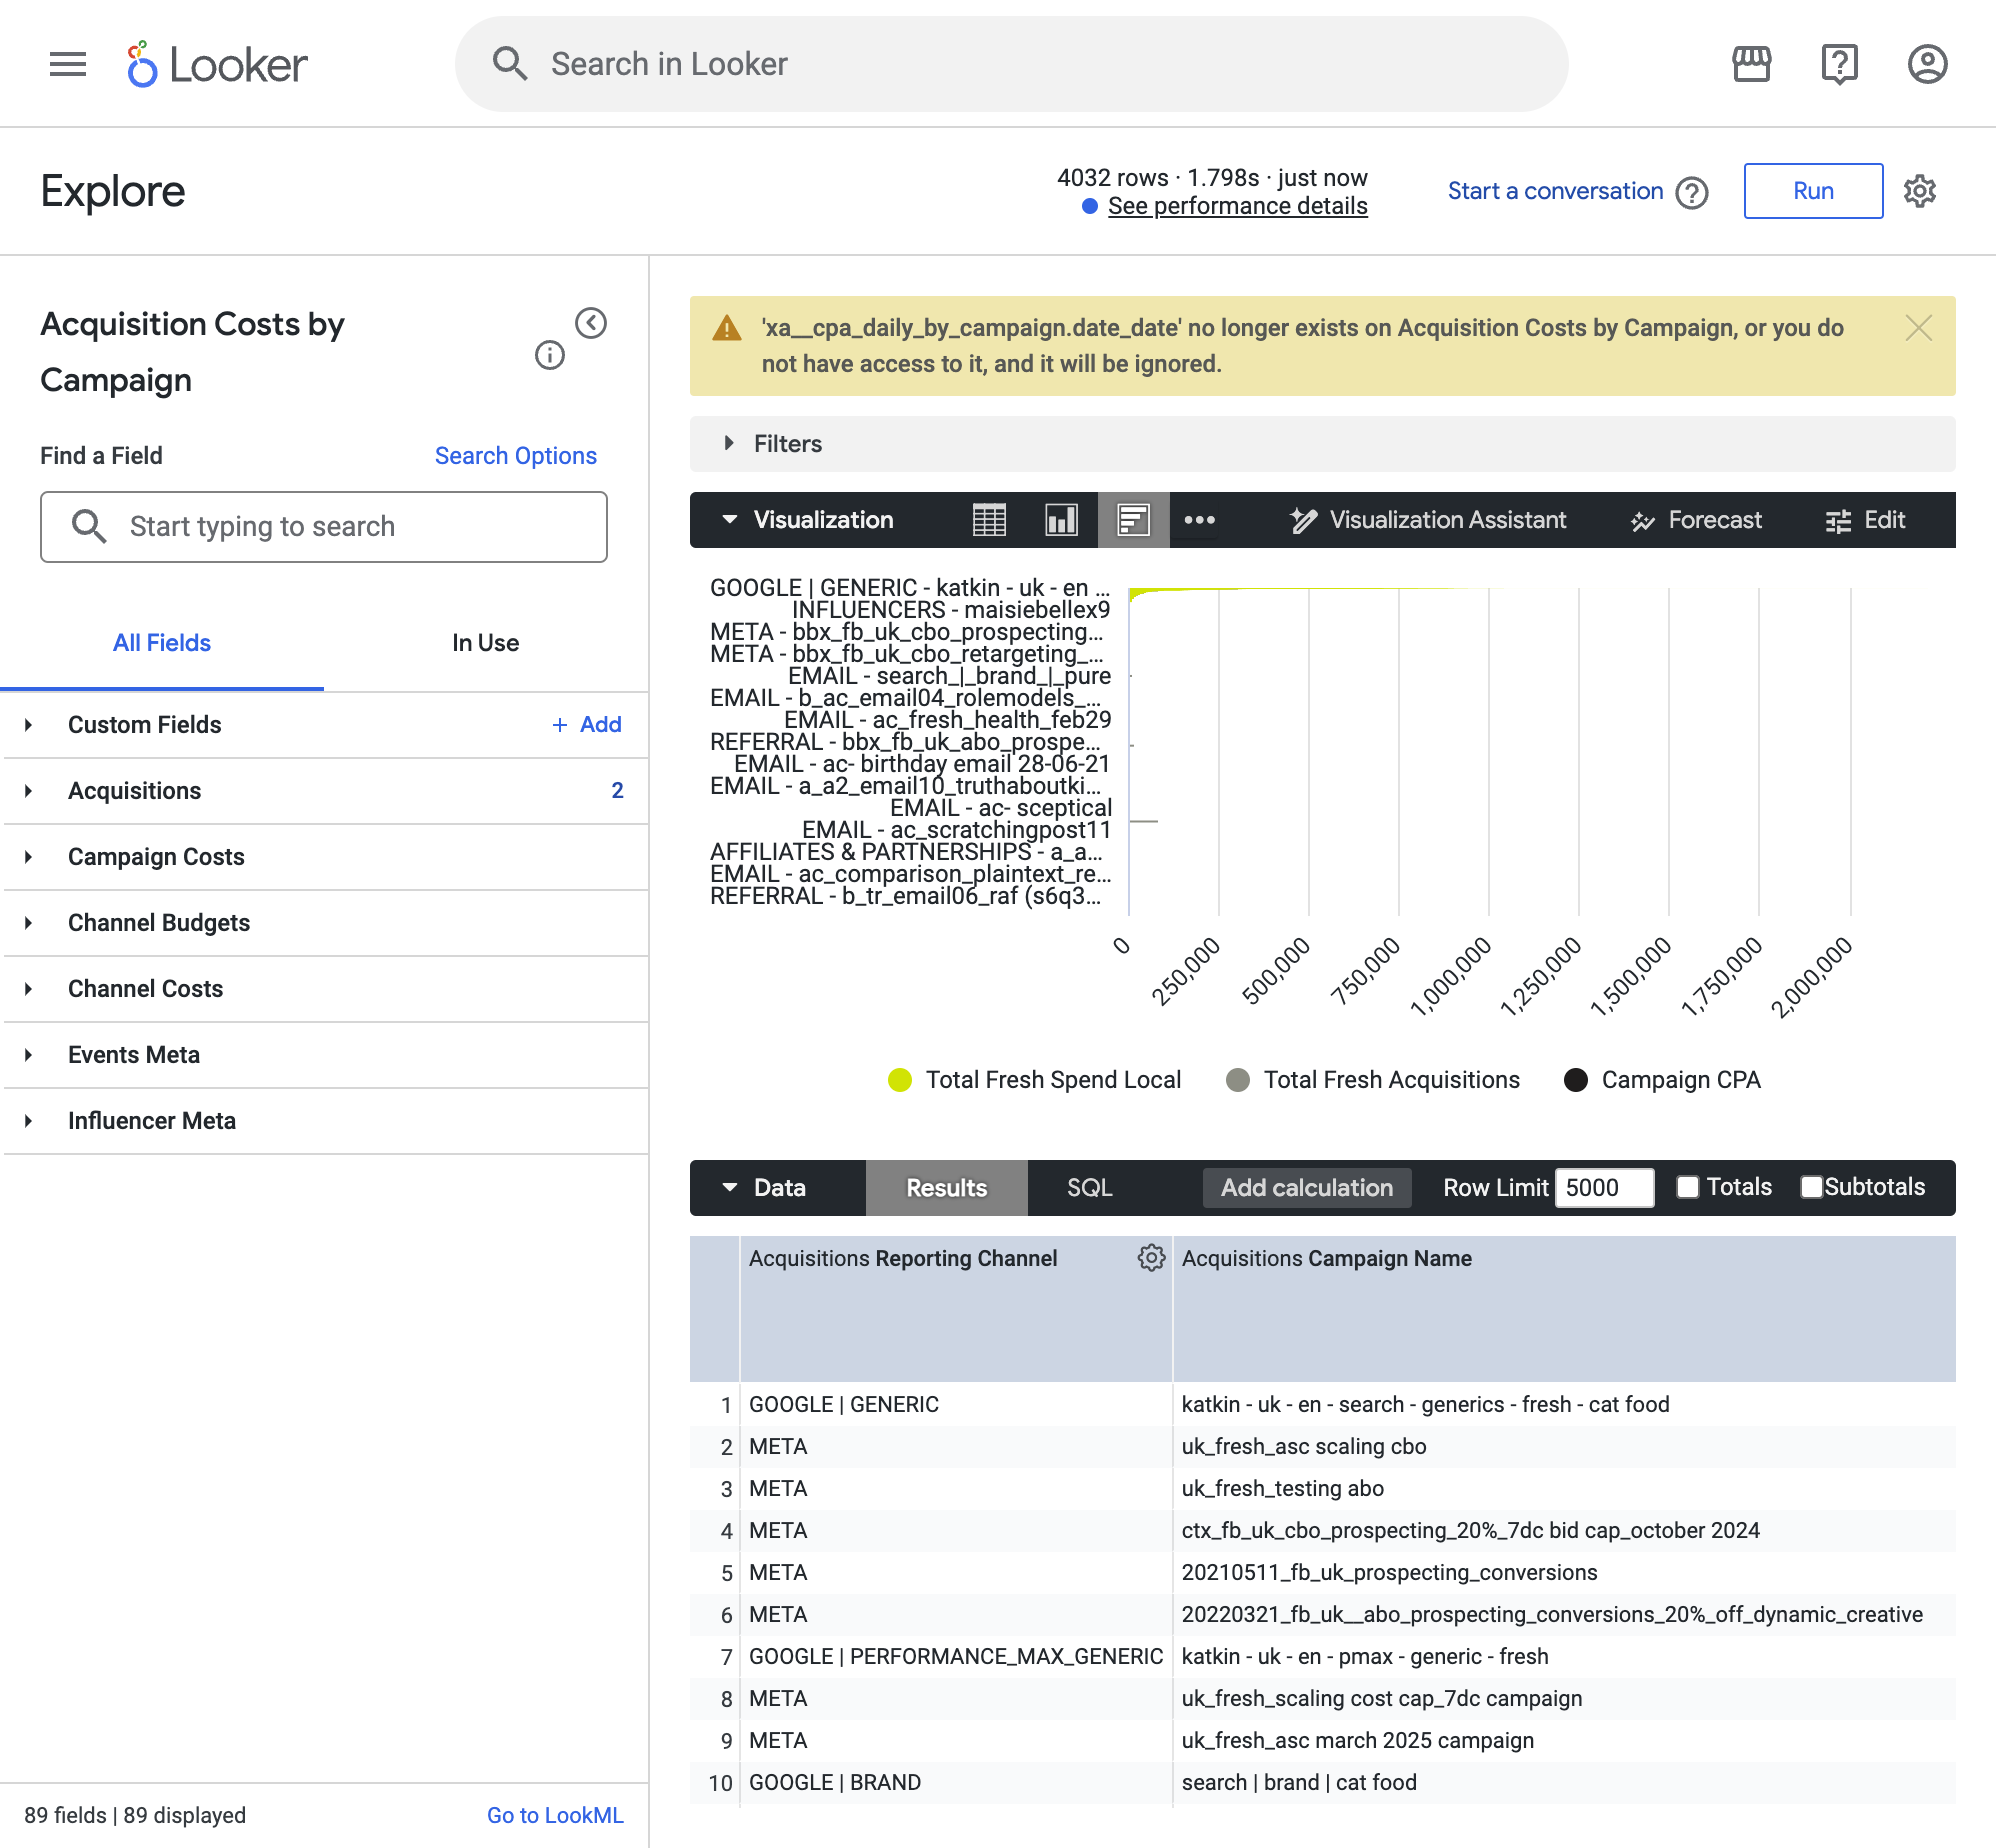The image size is (1996, 1848).
Task: Collapse the field picker panel
Action: click(591, 323)
